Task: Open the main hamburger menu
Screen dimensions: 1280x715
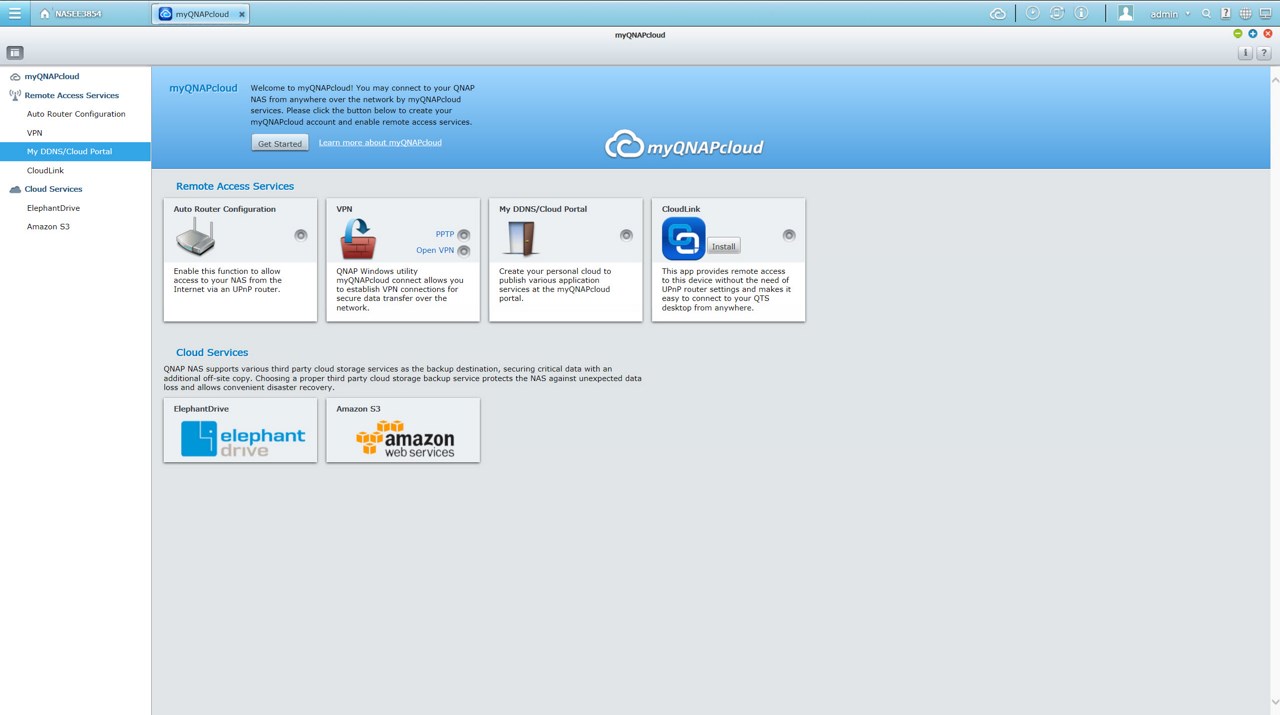Action: click(x=15, y=14)
